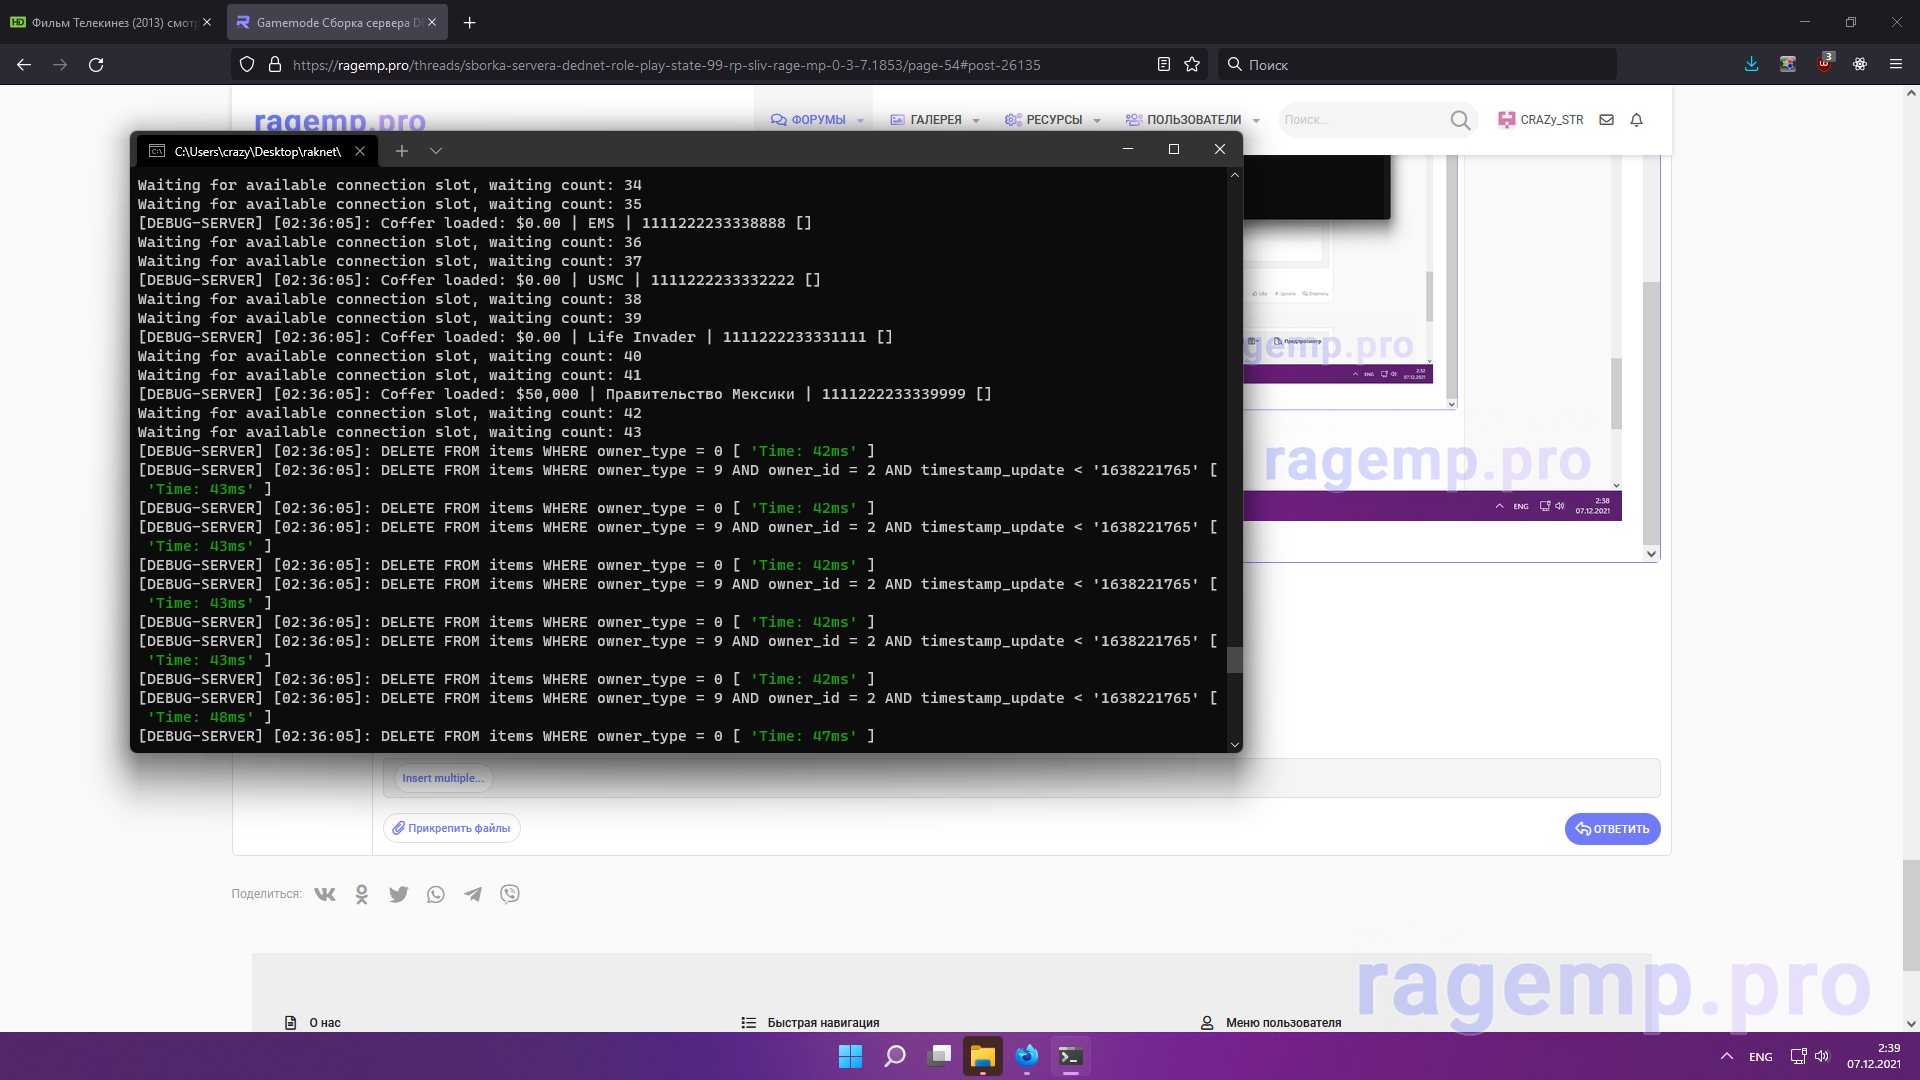Open terminal new-tab profile dropdown chevron
This screenshot has width=1920, height=1080.
[x=436, y=151]
